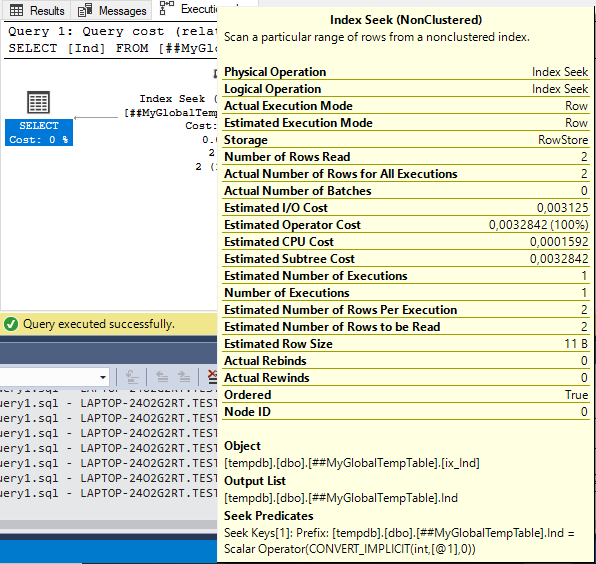Click the Actual Rebinds row
This screenshot has height=564, width=596.
click(x=406, y=361)
